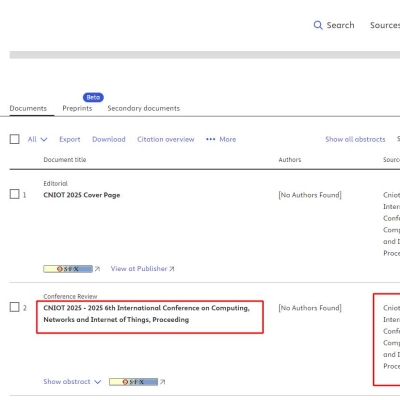This screenshot has width=400, height=400.
Task: Select checkbox for document 1
Action: [x=15, y=194]
